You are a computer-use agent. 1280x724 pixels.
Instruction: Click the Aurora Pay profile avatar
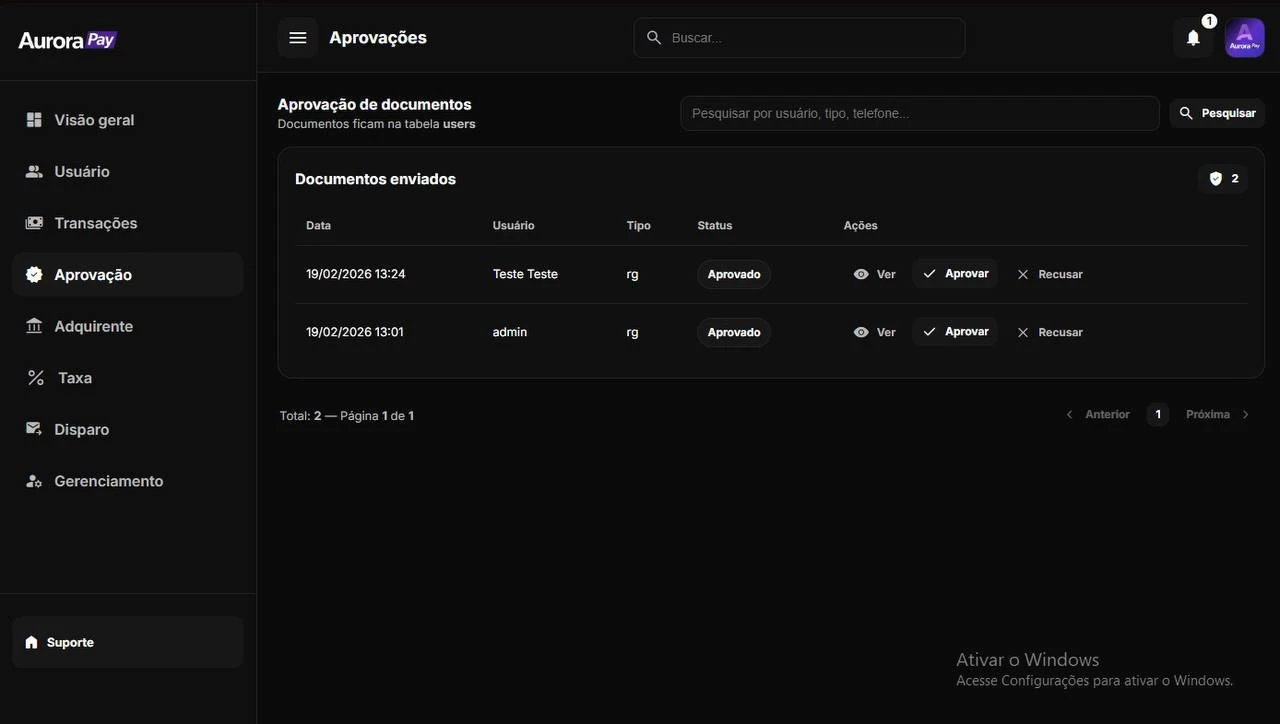click(1244, 38)
